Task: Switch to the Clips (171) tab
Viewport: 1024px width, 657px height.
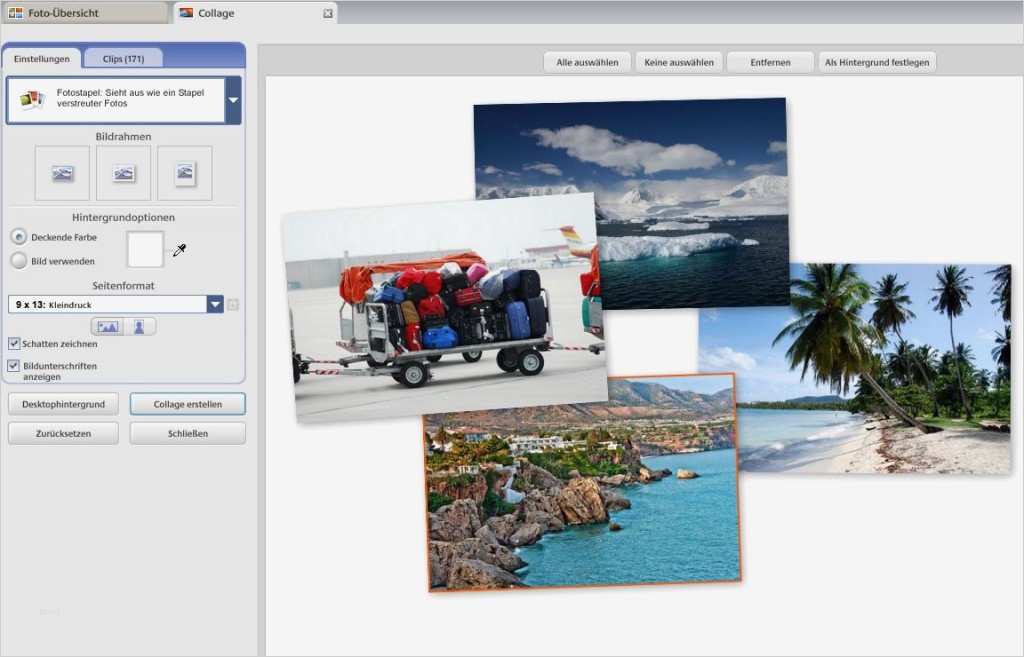Action: coord(123,59)
